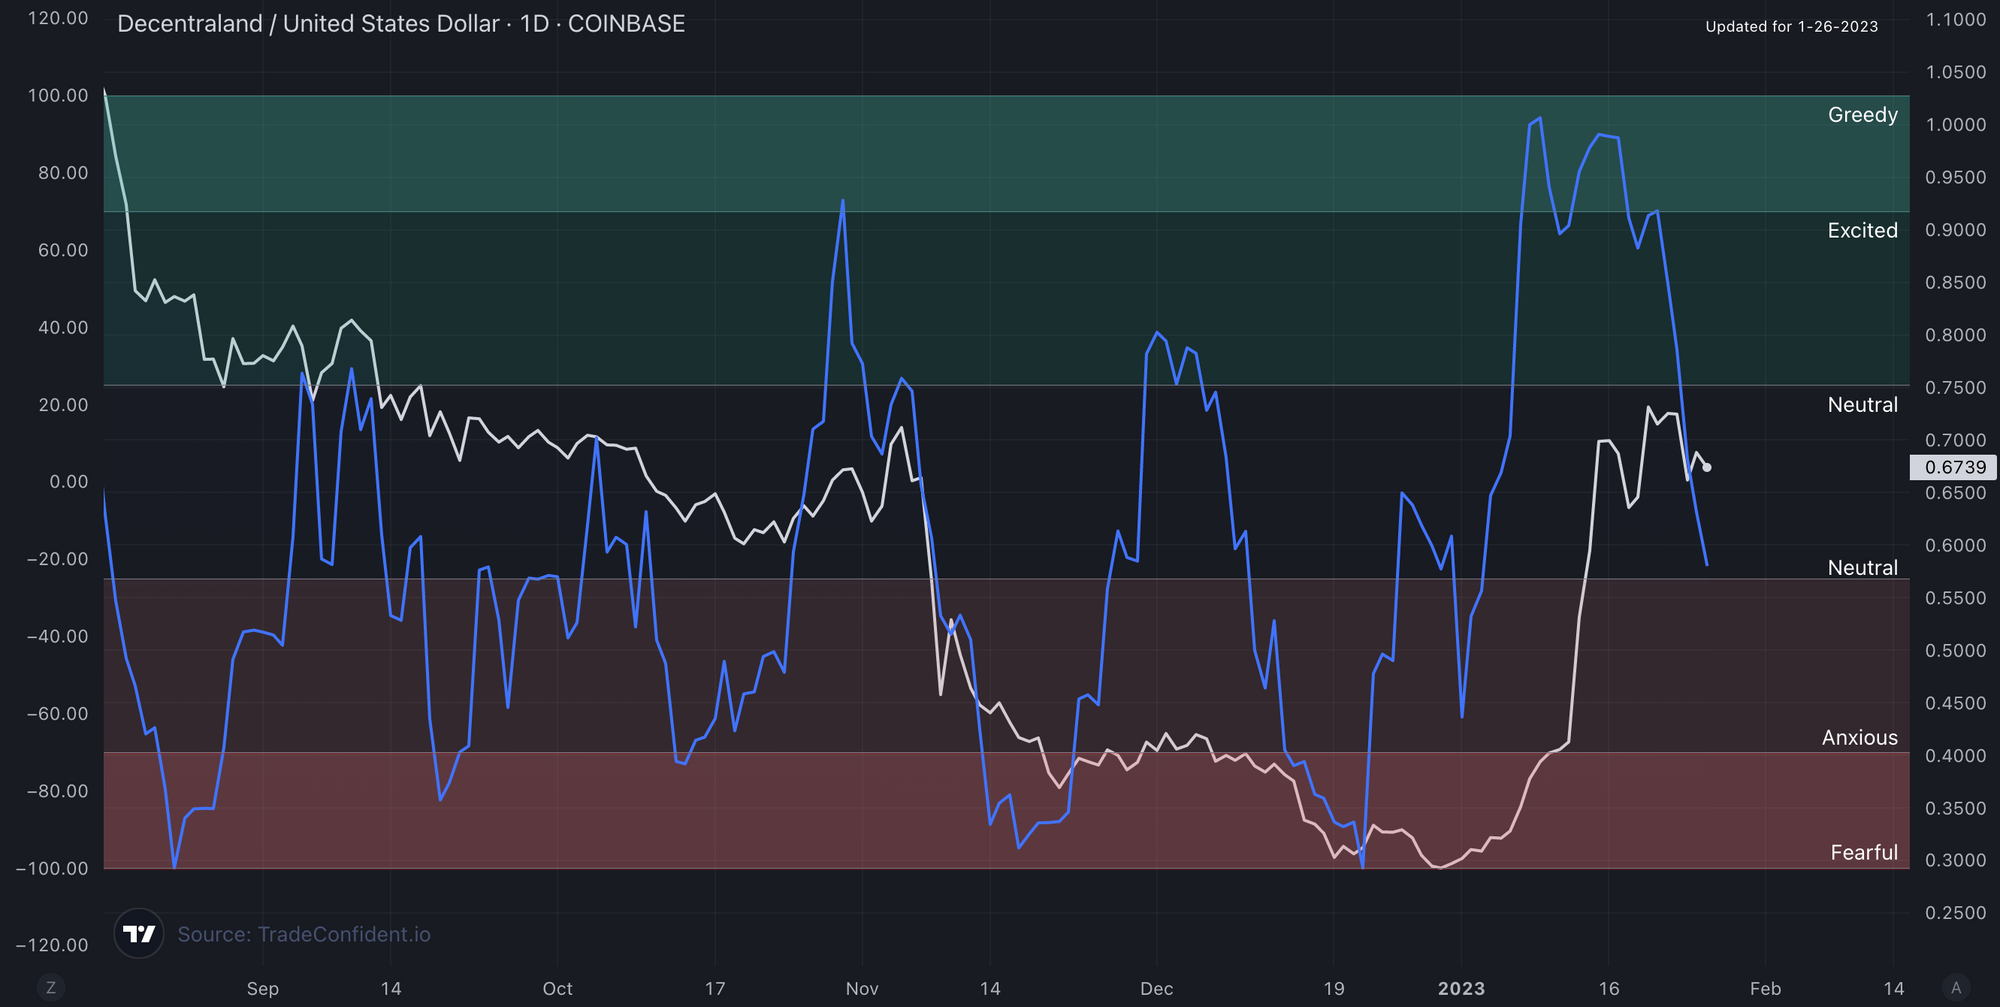Click the Fearful zone label
The height and width of the screenshot is (1007, 2000).
(1864, 852)
